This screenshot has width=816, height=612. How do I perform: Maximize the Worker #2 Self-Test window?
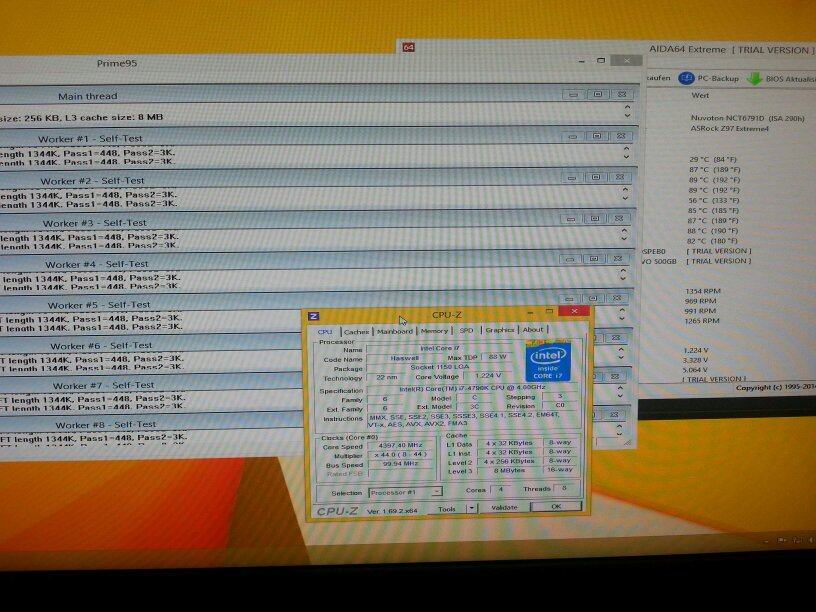595,177
